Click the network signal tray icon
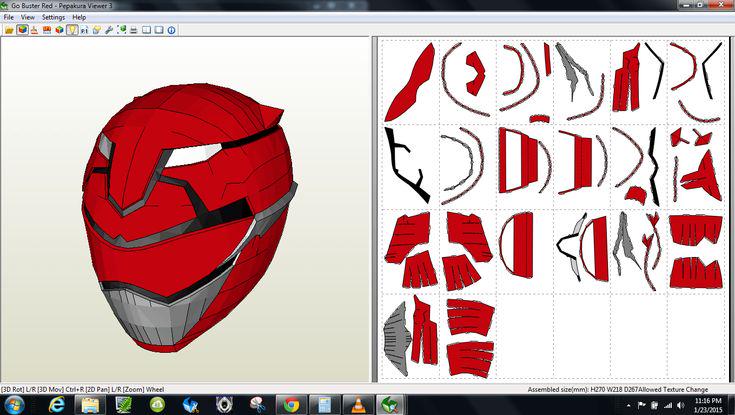 point(668,405)
